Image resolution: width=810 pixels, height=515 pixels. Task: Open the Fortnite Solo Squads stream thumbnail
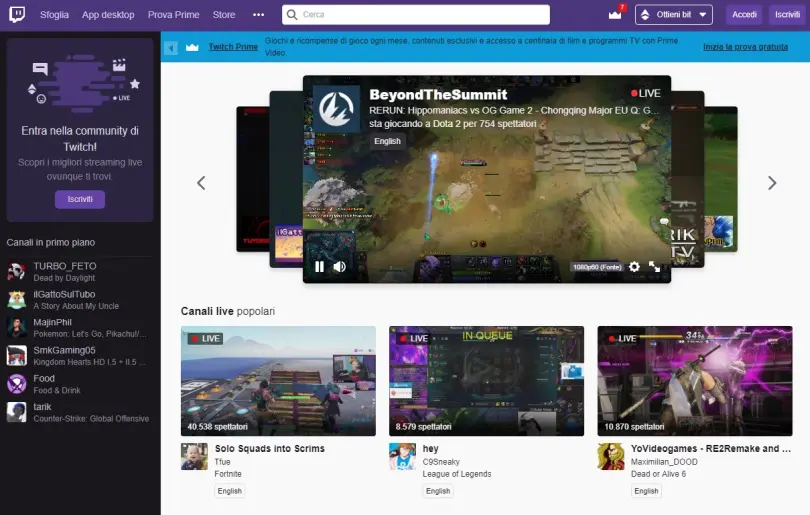pyautogui.click(x=278, y=381)
